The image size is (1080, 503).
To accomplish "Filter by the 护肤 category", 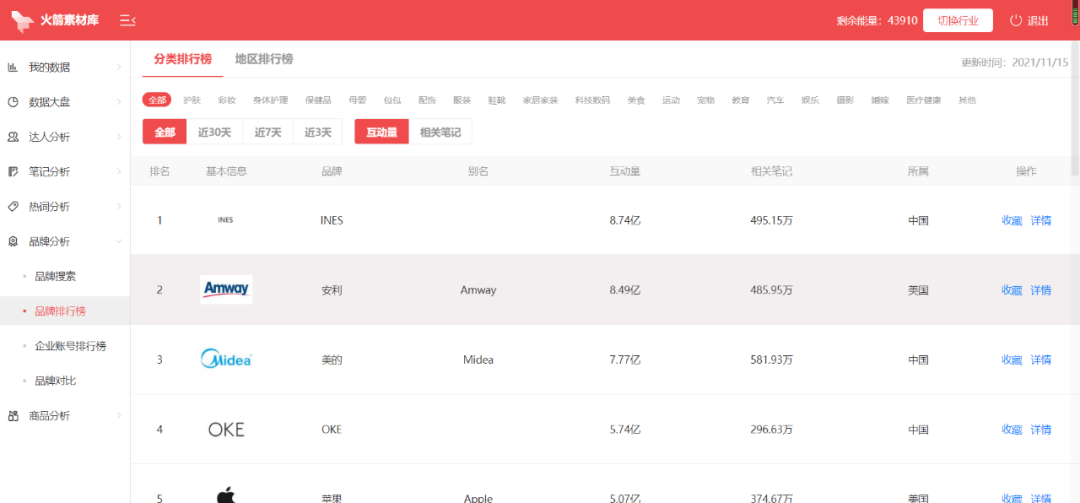I will pyautogui.click(x=192, y=100).
